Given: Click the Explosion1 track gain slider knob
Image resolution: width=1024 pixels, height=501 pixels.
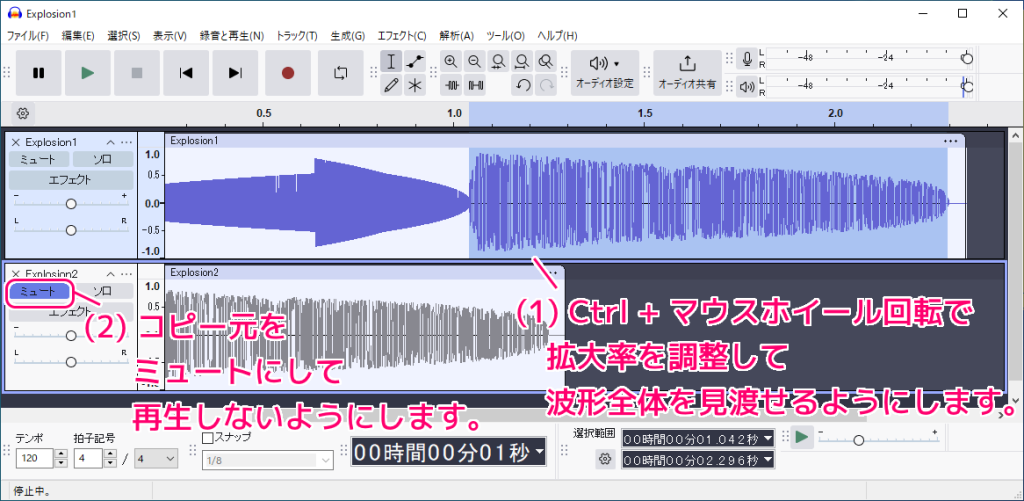Looking at the screenshot, I should click(70, 203).
